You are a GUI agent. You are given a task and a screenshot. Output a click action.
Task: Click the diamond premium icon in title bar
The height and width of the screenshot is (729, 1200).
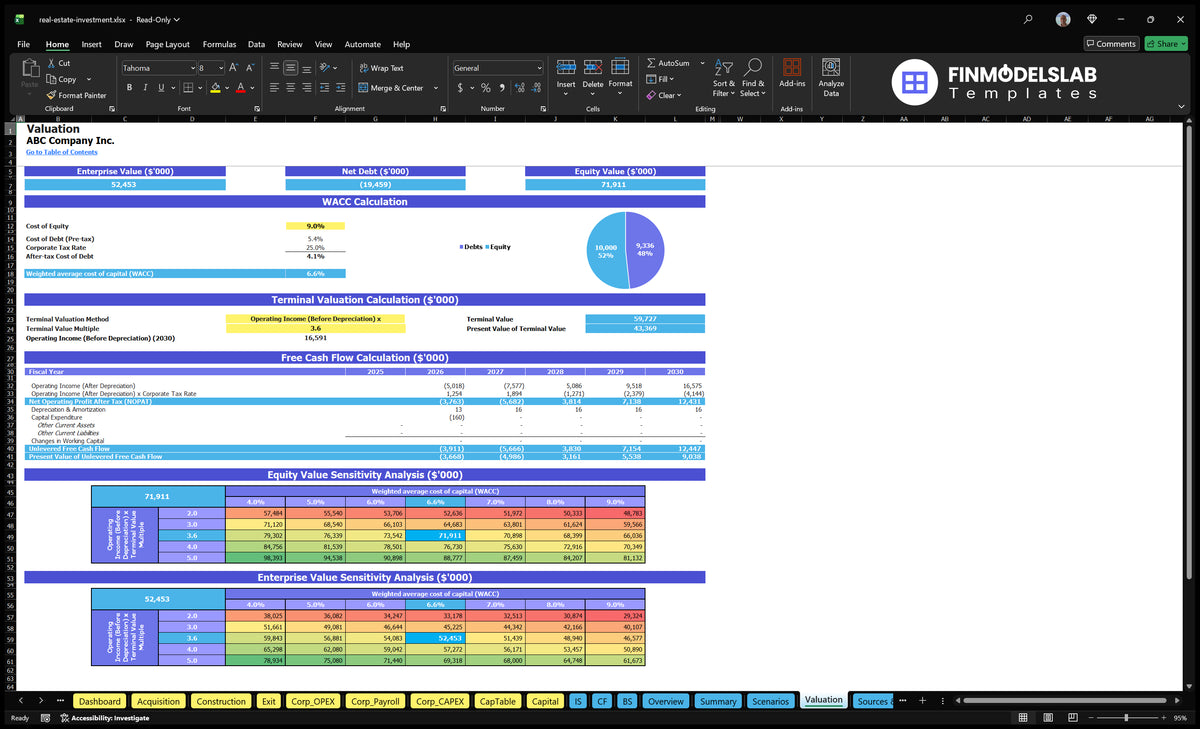pyautogui.click(x=1092, y=19)
